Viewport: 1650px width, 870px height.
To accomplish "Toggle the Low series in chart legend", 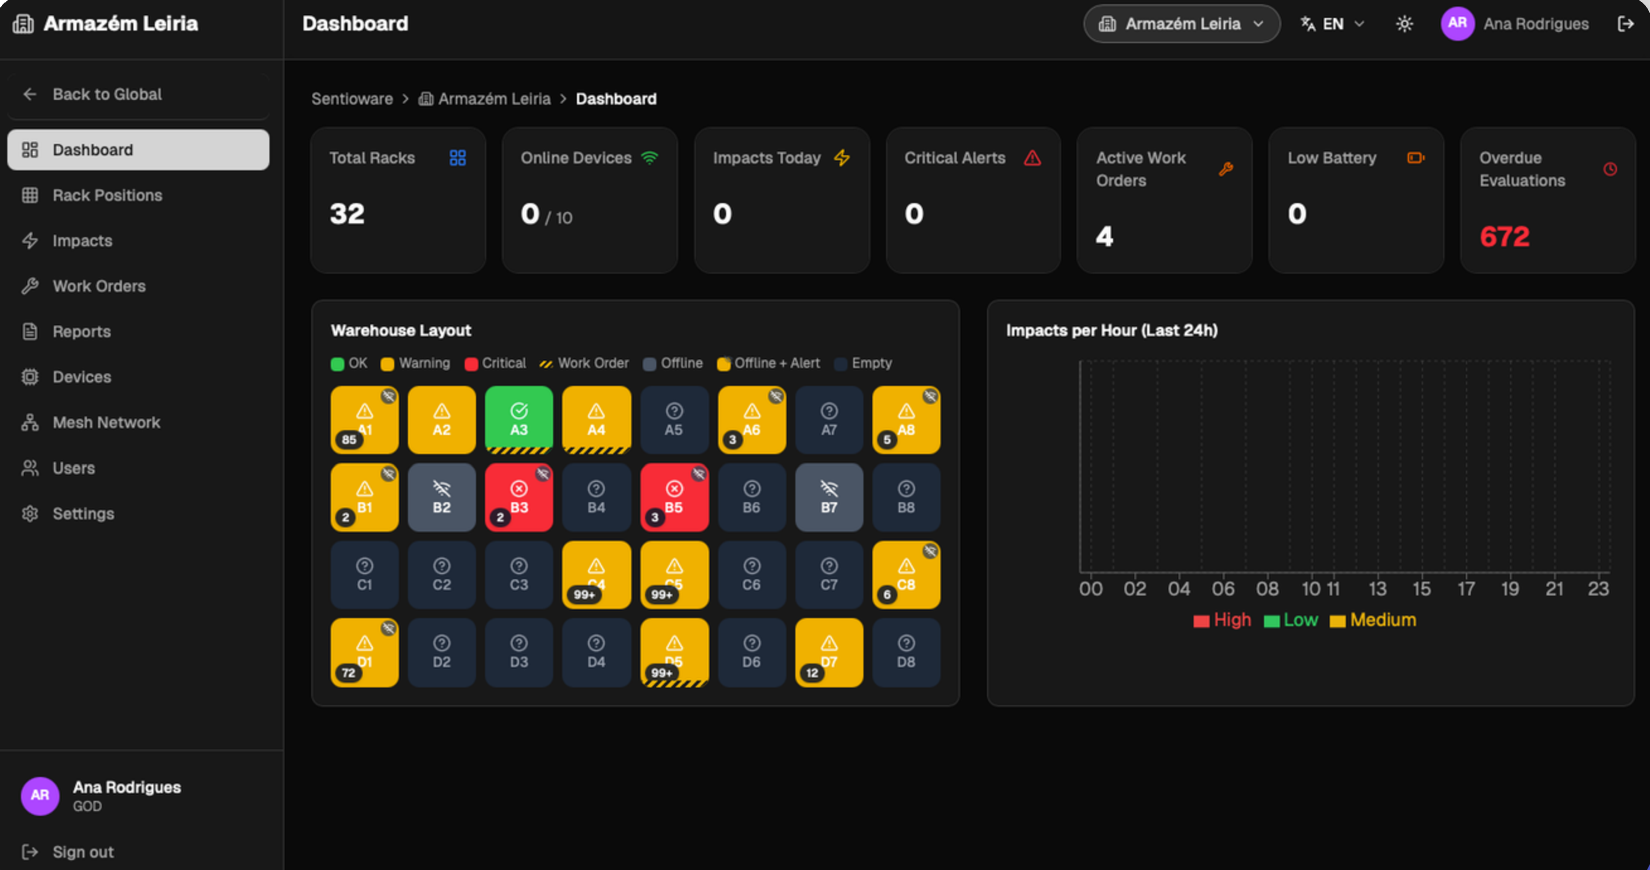I will [1291, 620].
